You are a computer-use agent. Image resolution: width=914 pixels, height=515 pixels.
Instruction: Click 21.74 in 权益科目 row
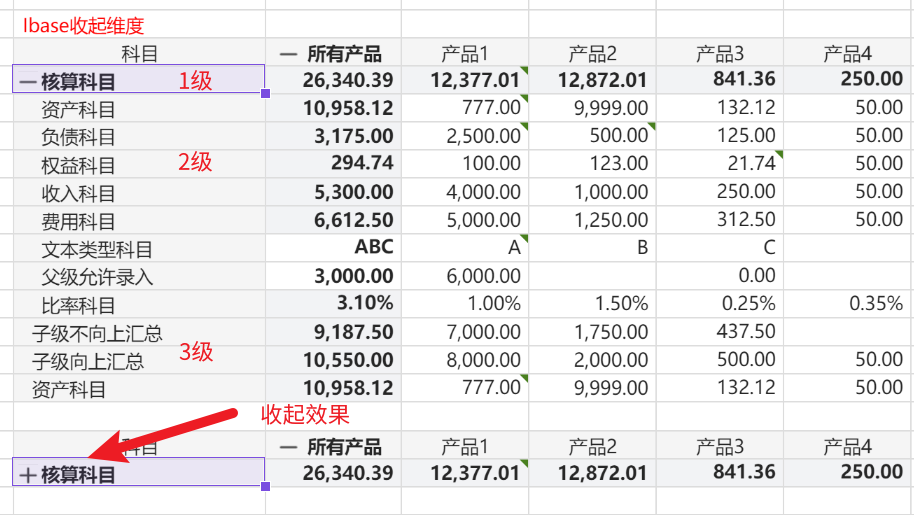751,164
